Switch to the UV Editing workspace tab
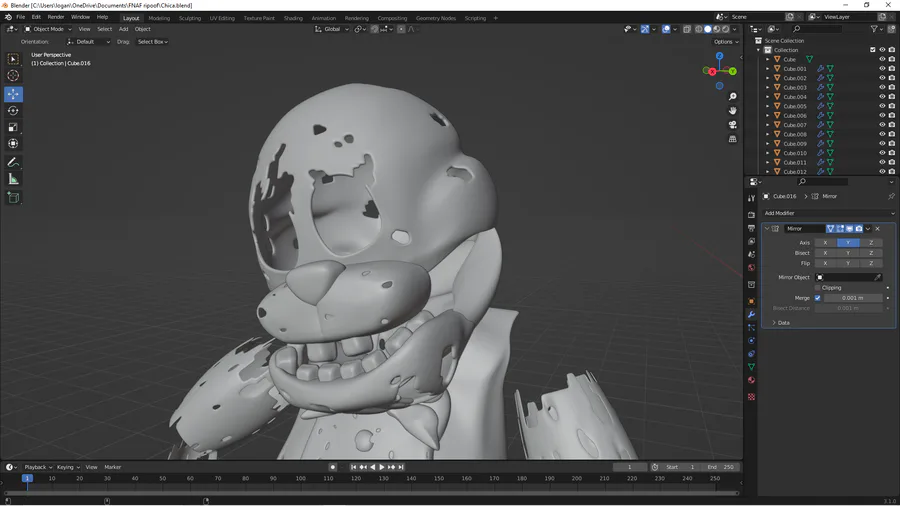 coord(222,18)
